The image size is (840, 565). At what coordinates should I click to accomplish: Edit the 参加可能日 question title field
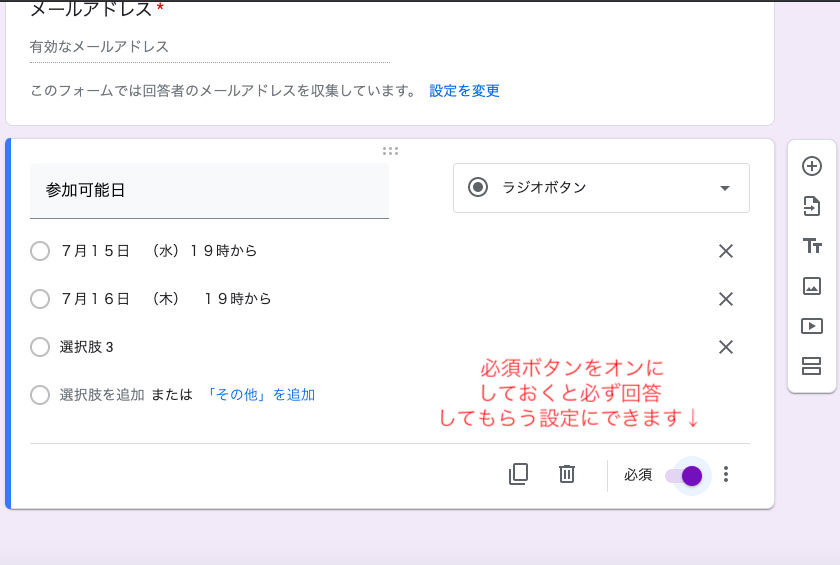(x=209, y=191)
